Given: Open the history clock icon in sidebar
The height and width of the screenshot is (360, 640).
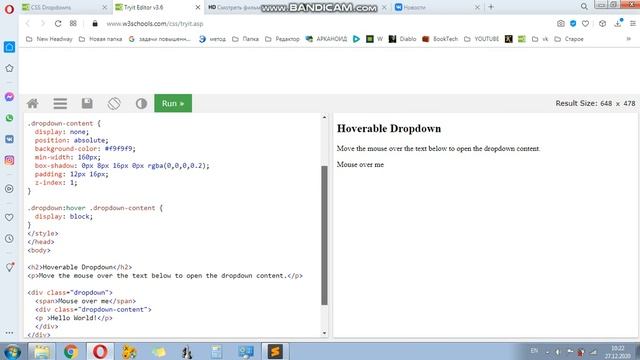Looking at the screenshot, I should coord(9,238).
